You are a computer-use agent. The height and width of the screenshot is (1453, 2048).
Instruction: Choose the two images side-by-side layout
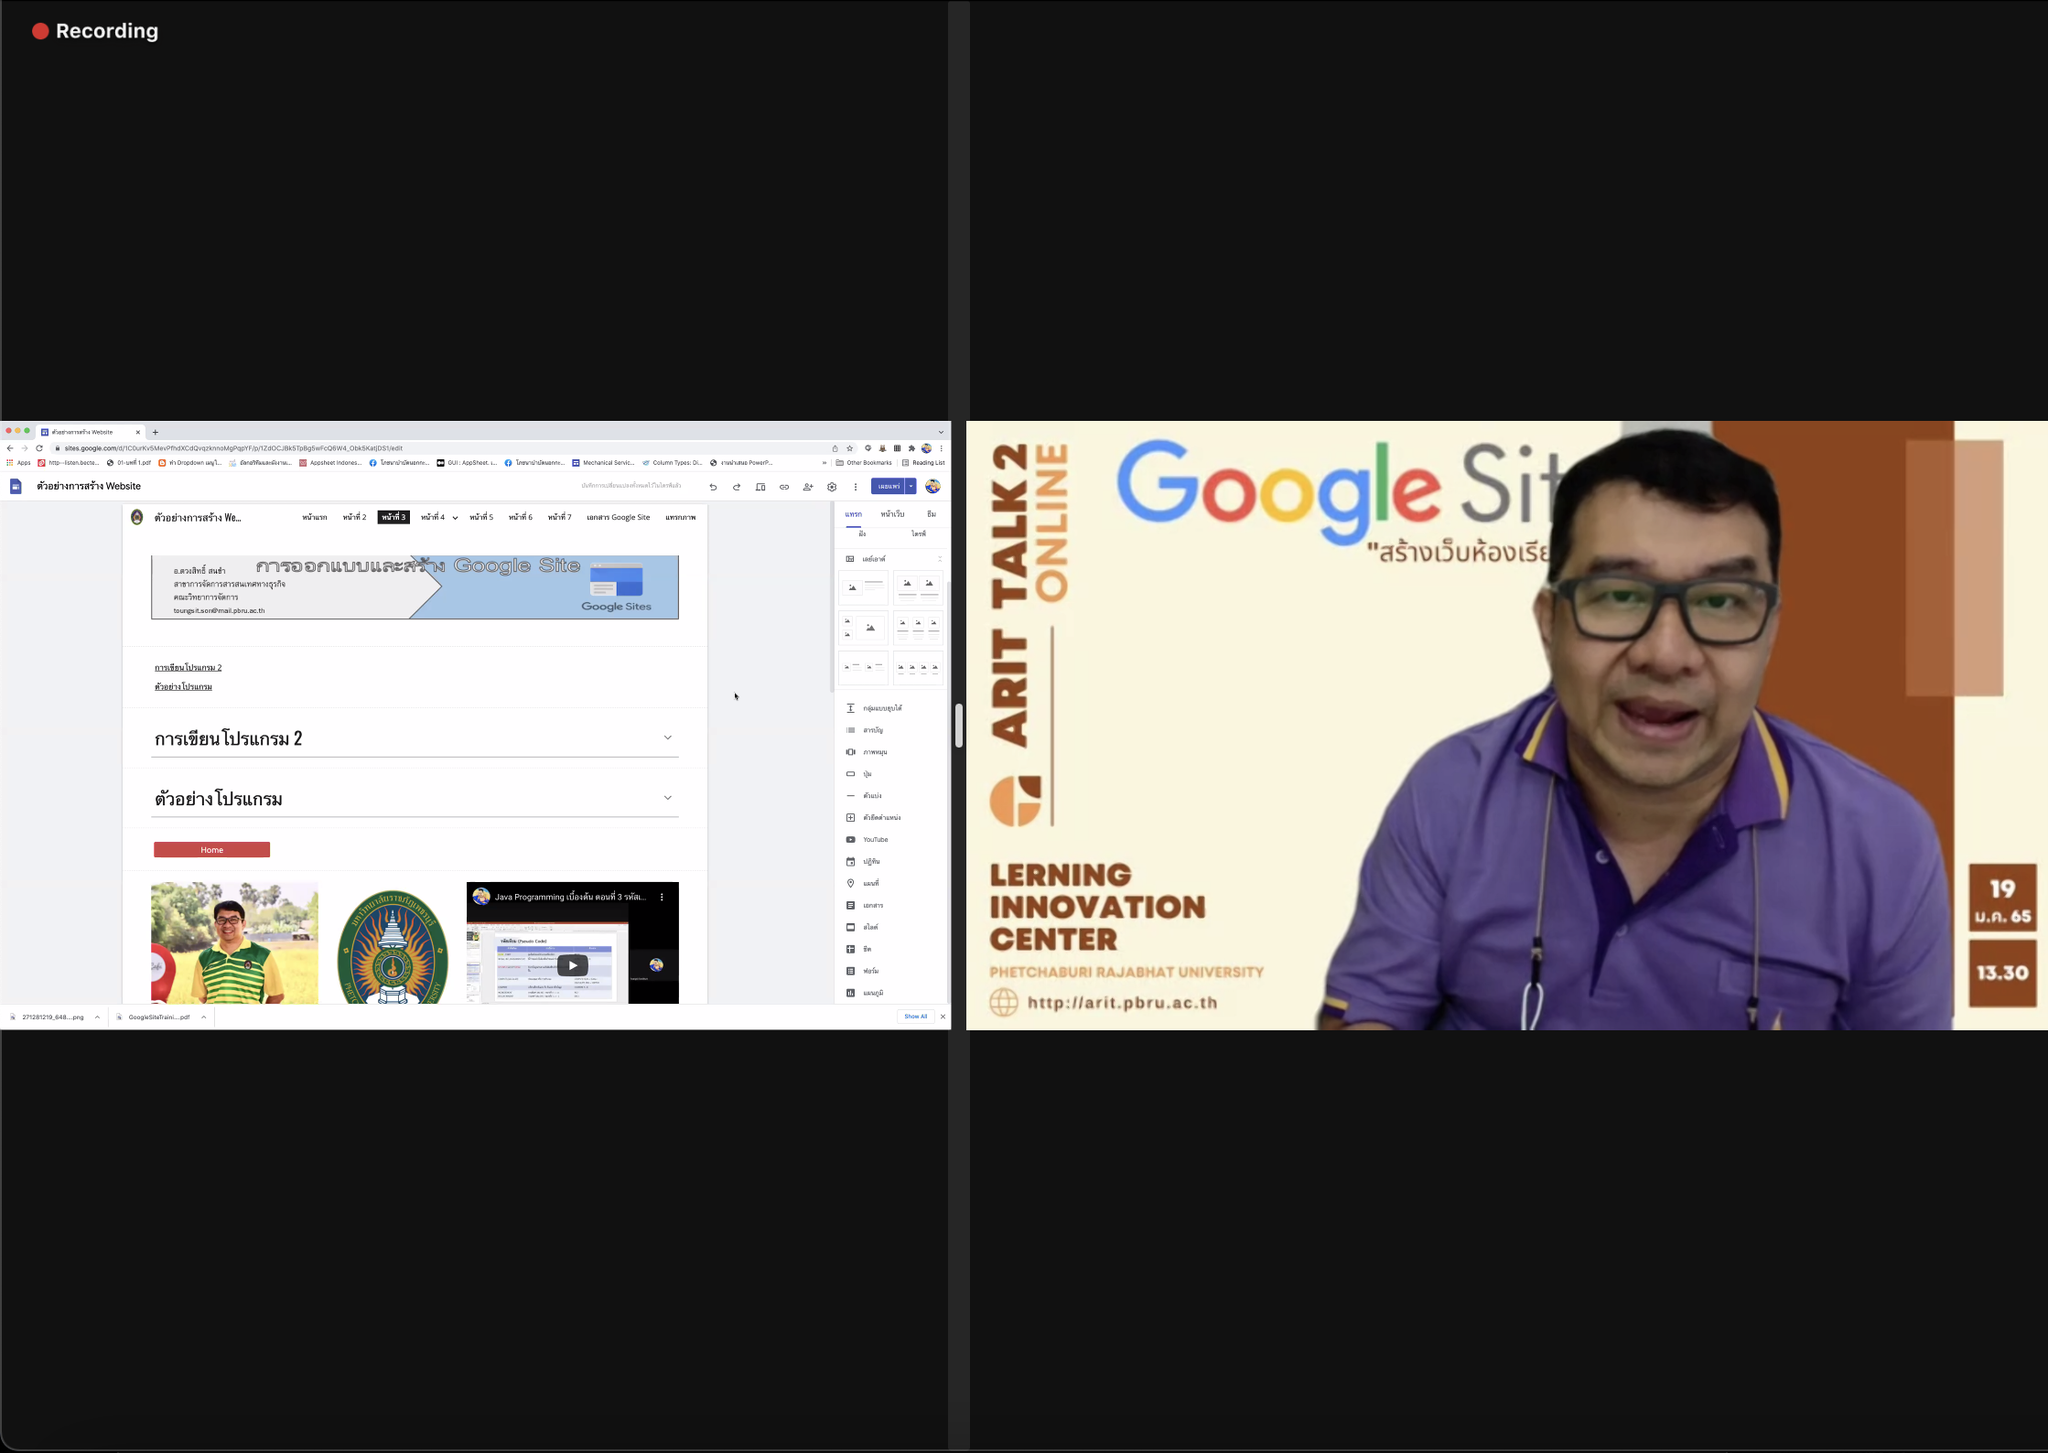click(x=918, y=587)
